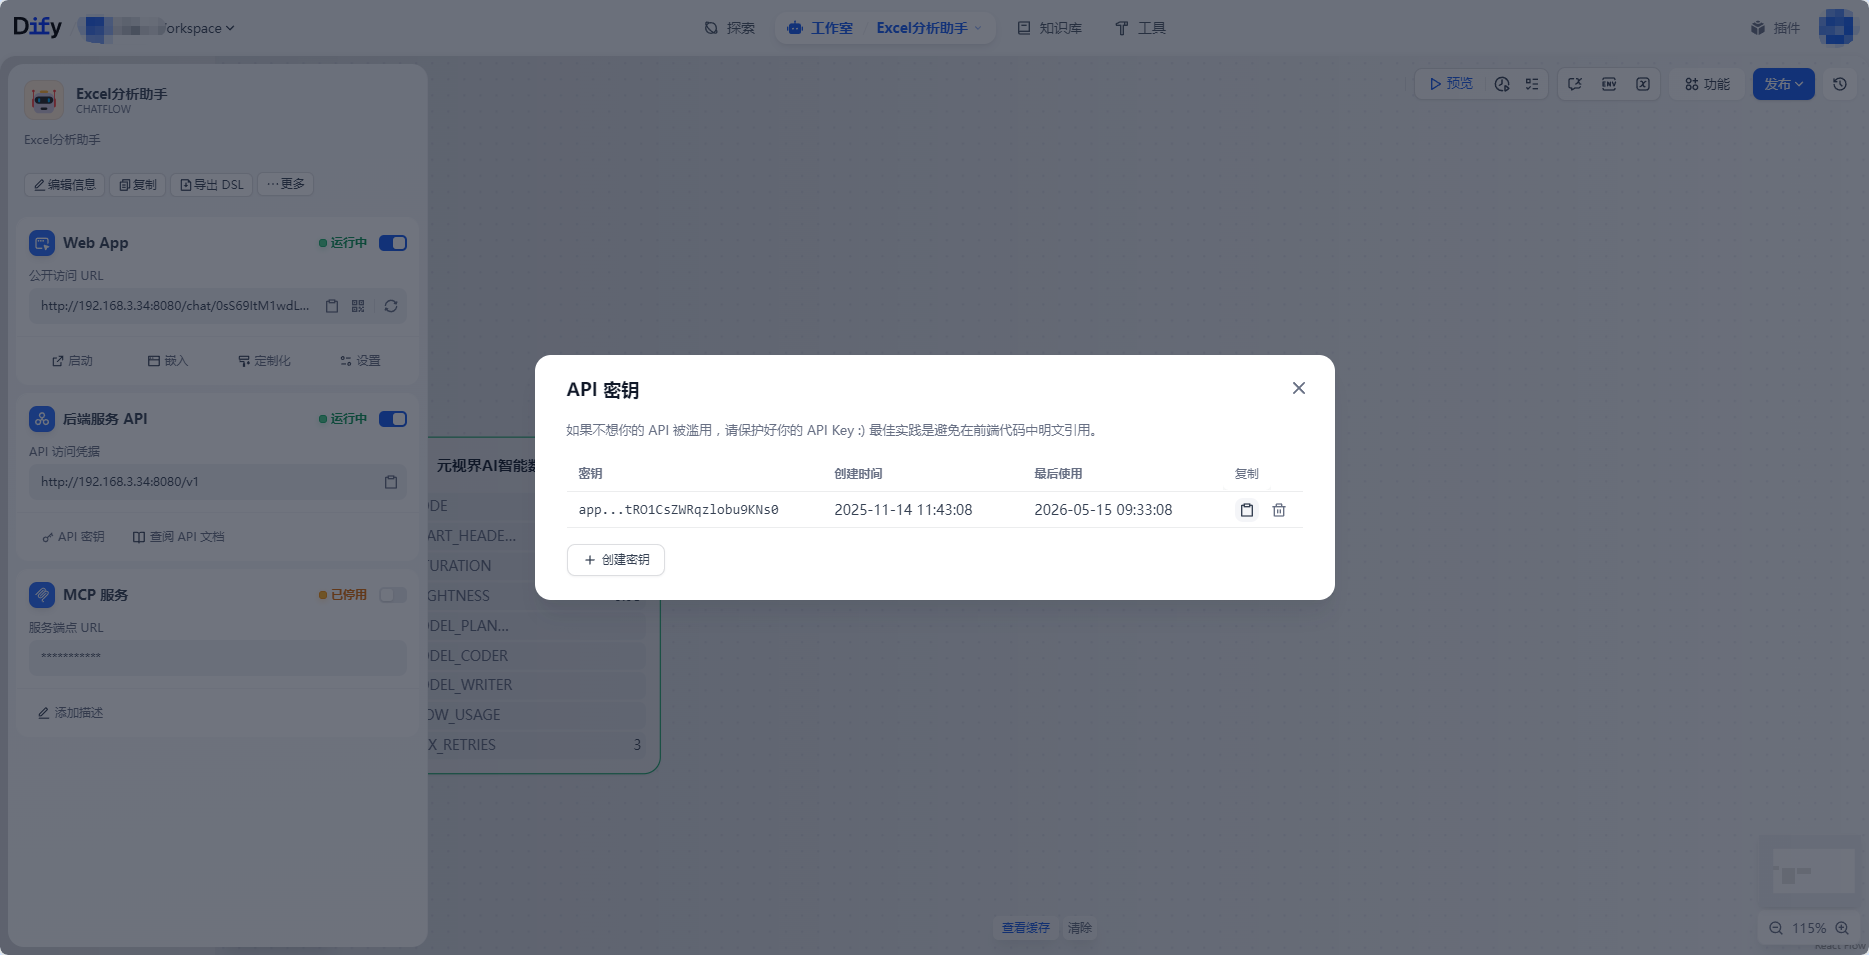
Task: Click the 后端服务 API section icon
Action: click(42, 419)
